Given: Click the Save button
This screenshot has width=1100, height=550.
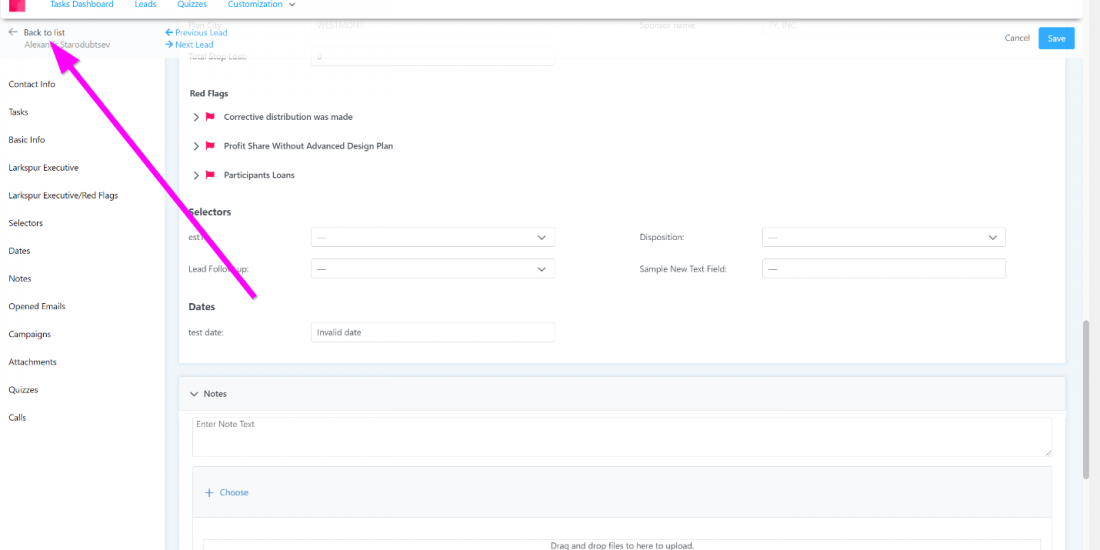Looking at the screenshot, I should click(x=1056, y=38).
